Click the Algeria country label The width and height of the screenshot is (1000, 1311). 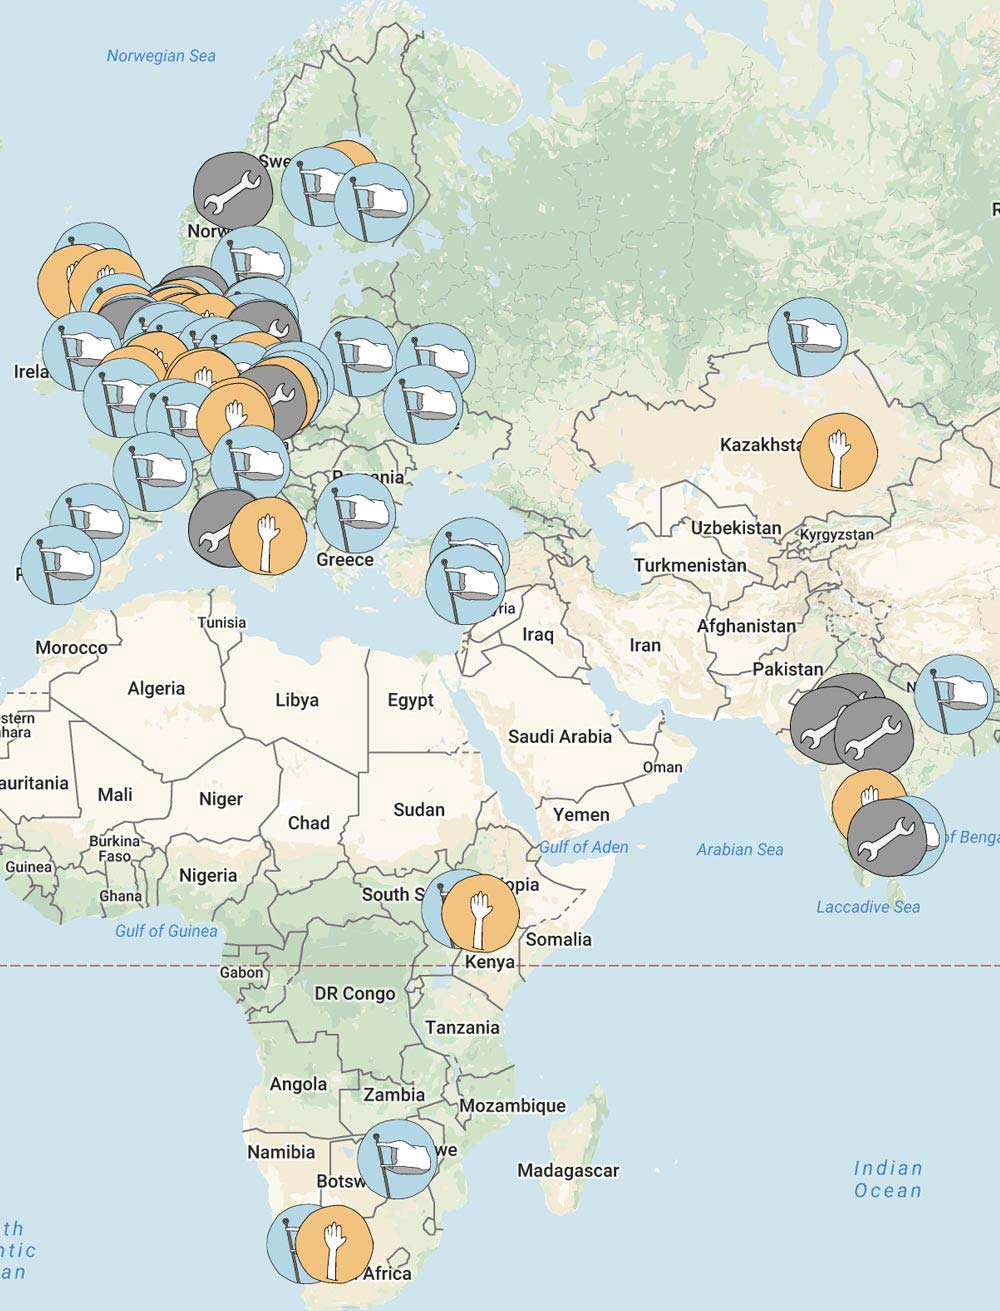tap(156, 688)
